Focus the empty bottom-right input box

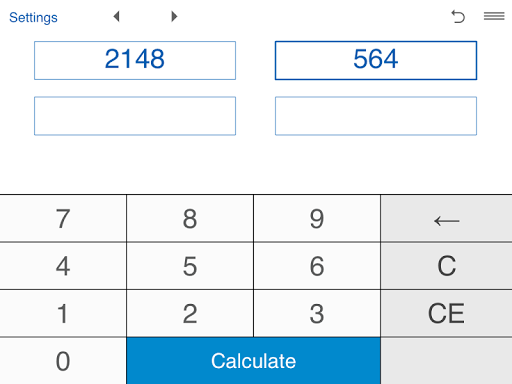coord(376,116)
